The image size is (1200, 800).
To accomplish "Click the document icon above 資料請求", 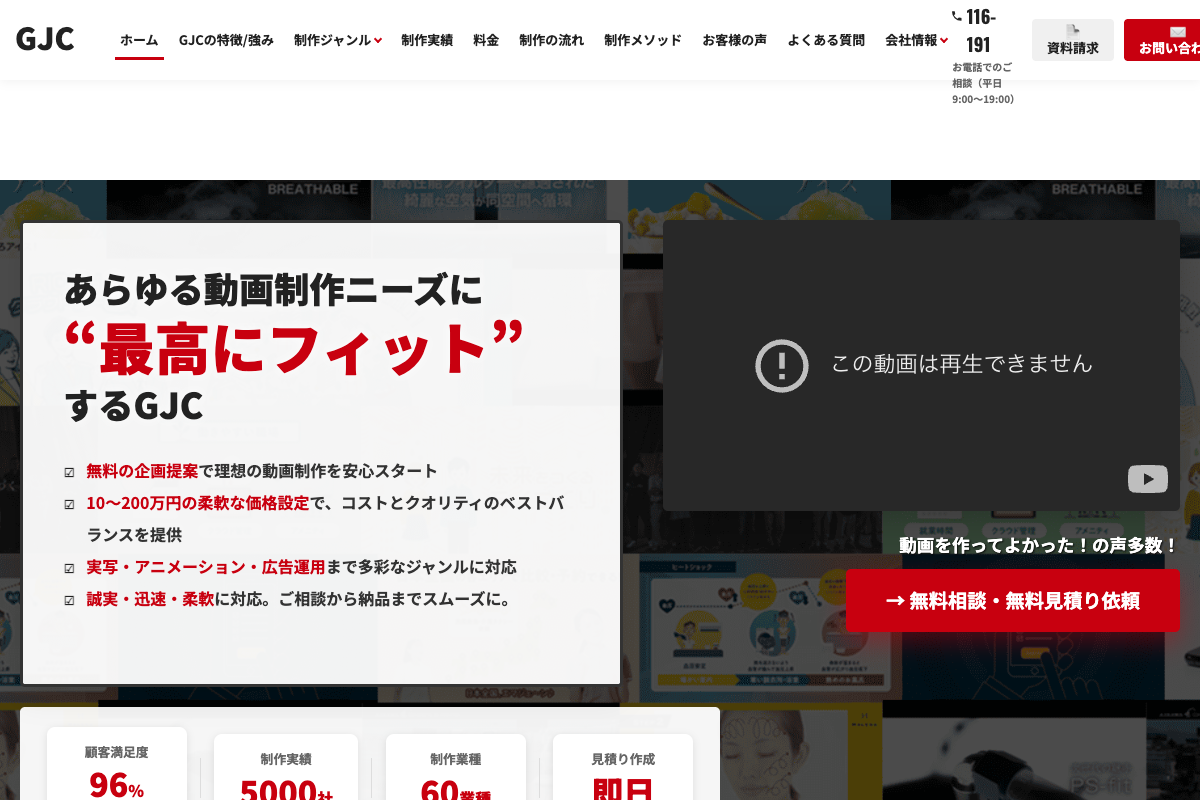I will click(1072, 31).
